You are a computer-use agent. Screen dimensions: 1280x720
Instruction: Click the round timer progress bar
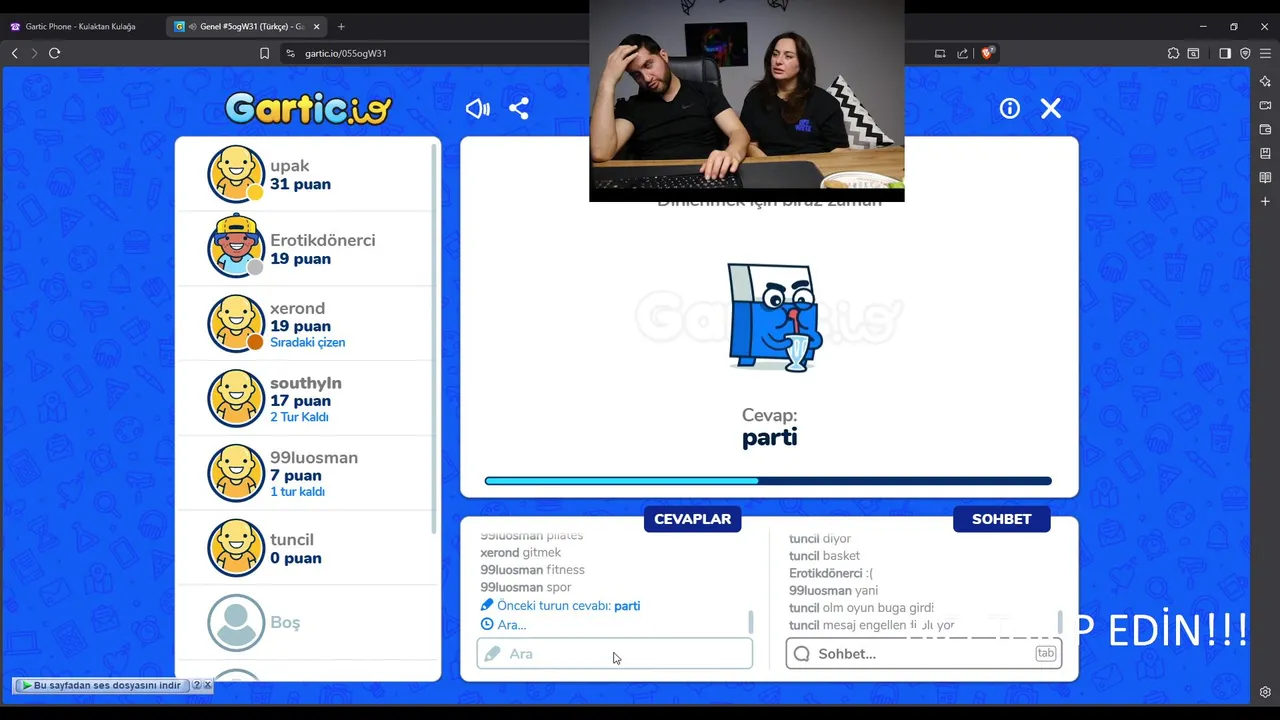pos(768,481)
